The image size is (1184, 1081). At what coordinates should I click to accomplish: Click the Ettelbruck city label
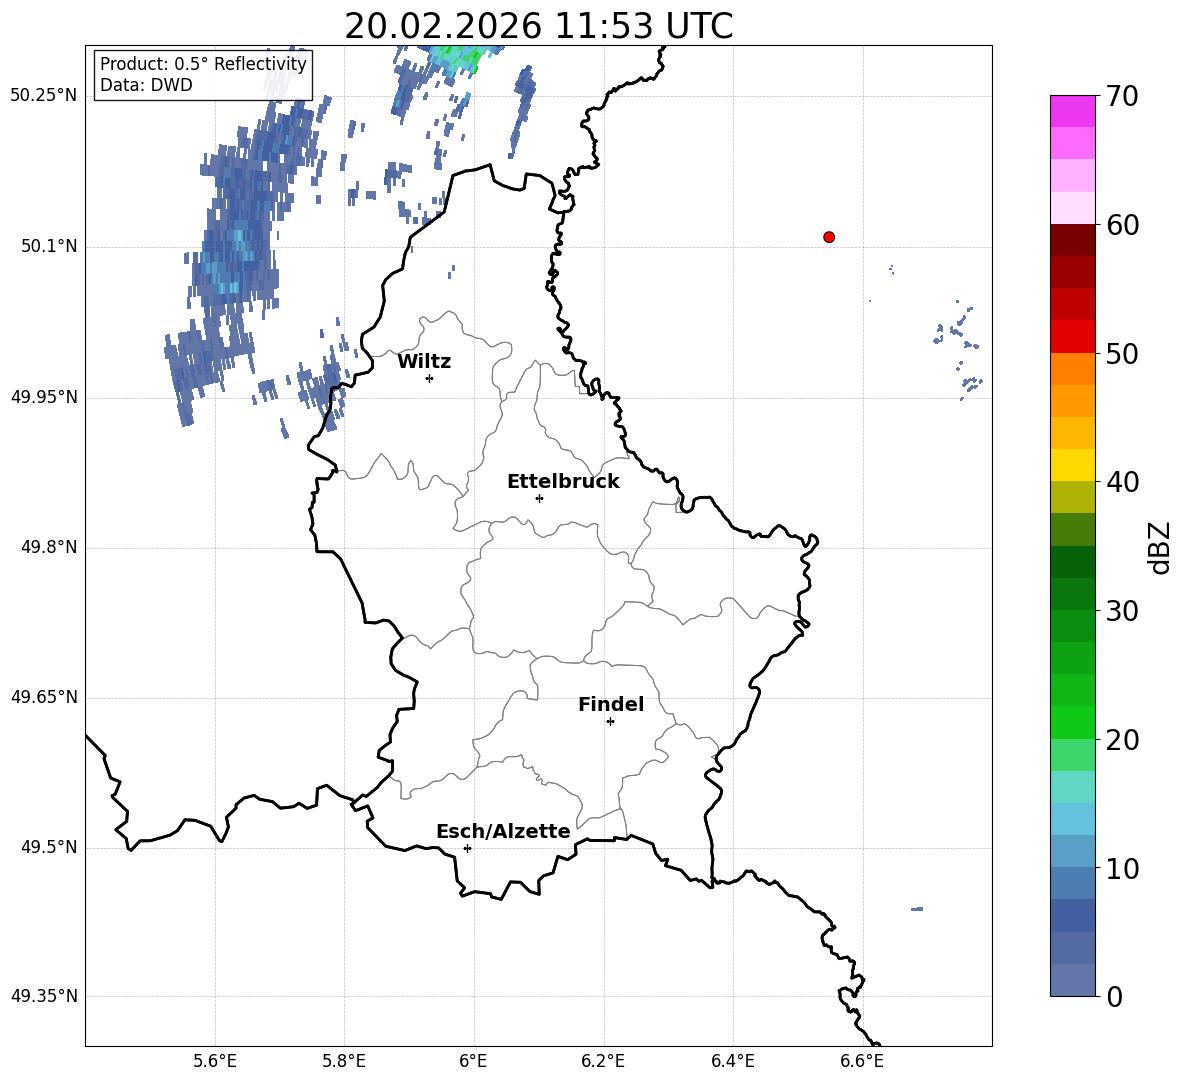click(563, 482)
